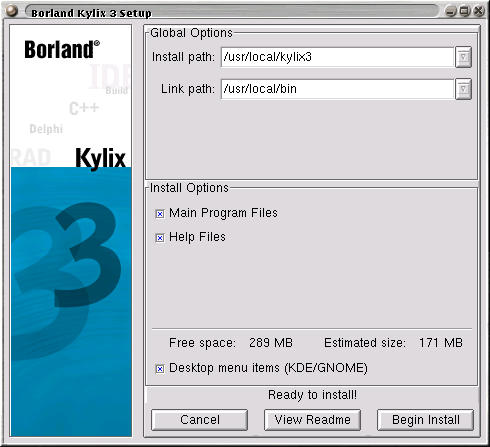Click the Borland logo in the banner

pyautogui.click(x=62, y=50)
